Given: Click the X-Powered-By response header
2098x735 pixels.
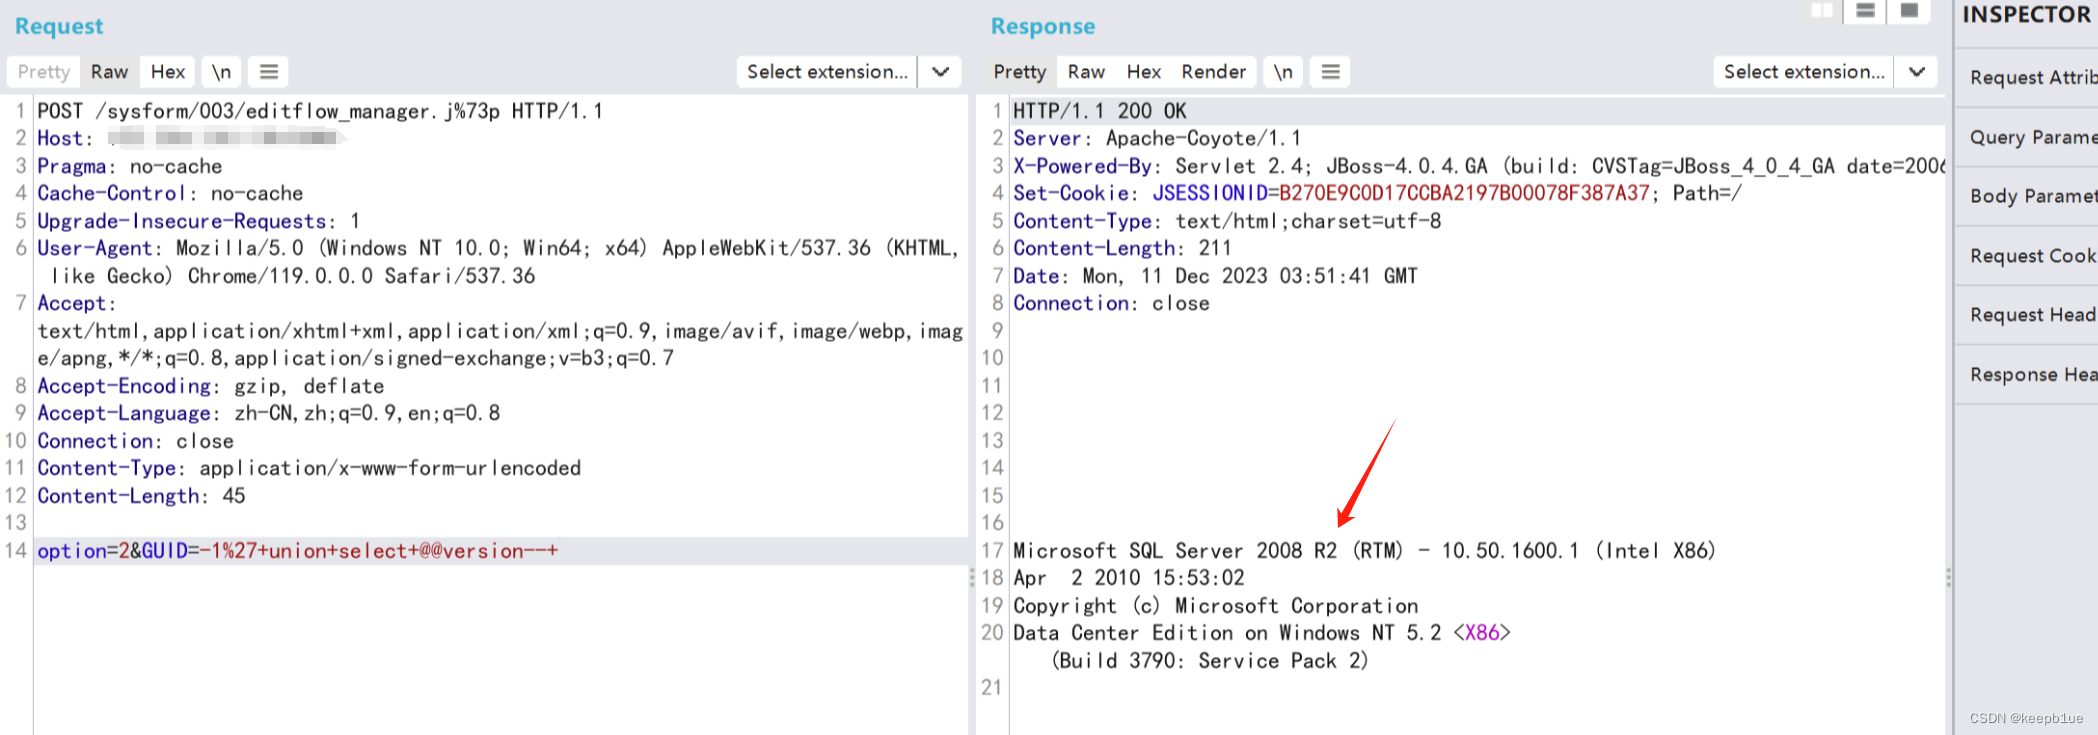Looking at the screenshot, I should 1478,166.
